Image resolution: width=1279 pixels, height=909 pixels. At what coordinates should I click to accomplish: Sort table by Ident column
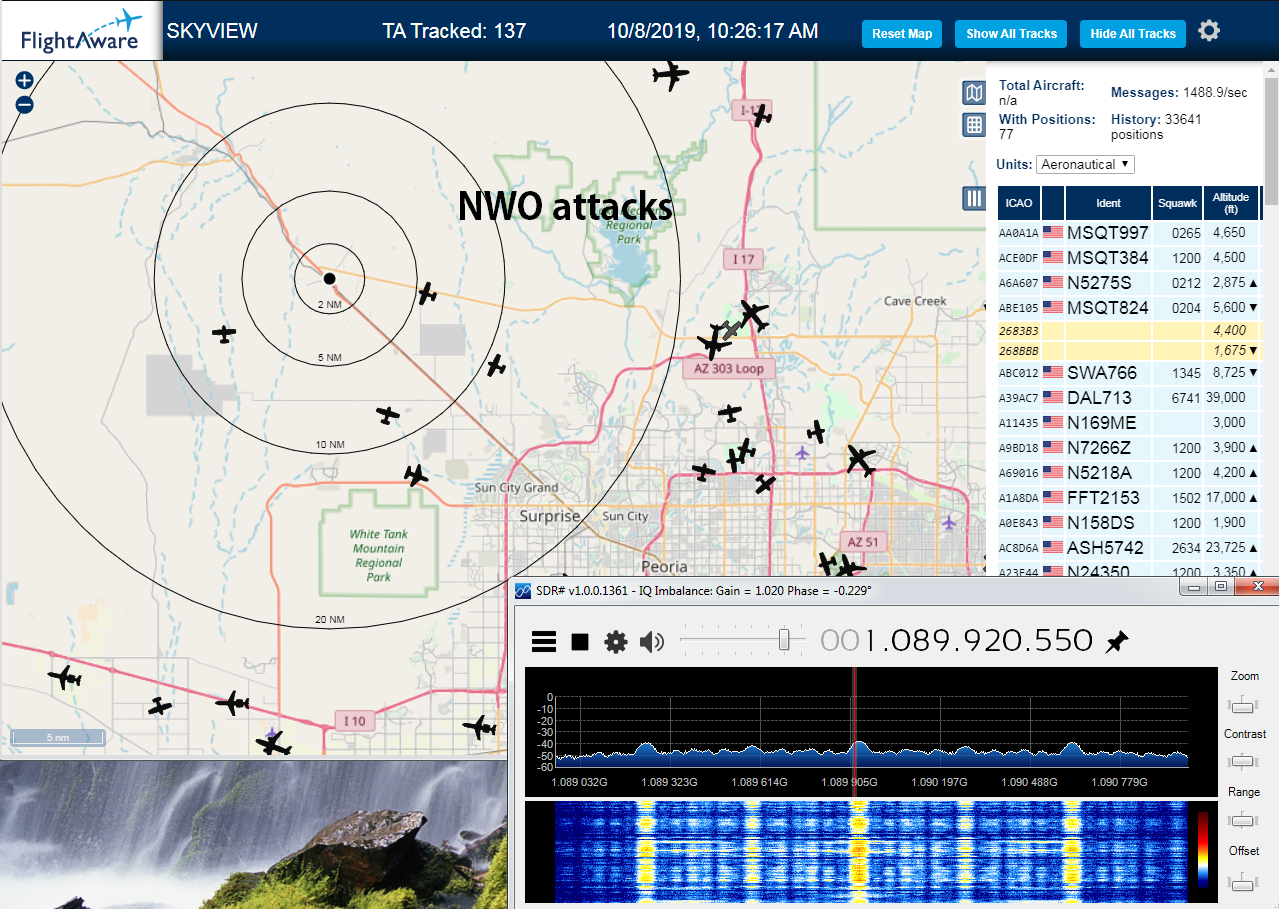coord(1108,203)
